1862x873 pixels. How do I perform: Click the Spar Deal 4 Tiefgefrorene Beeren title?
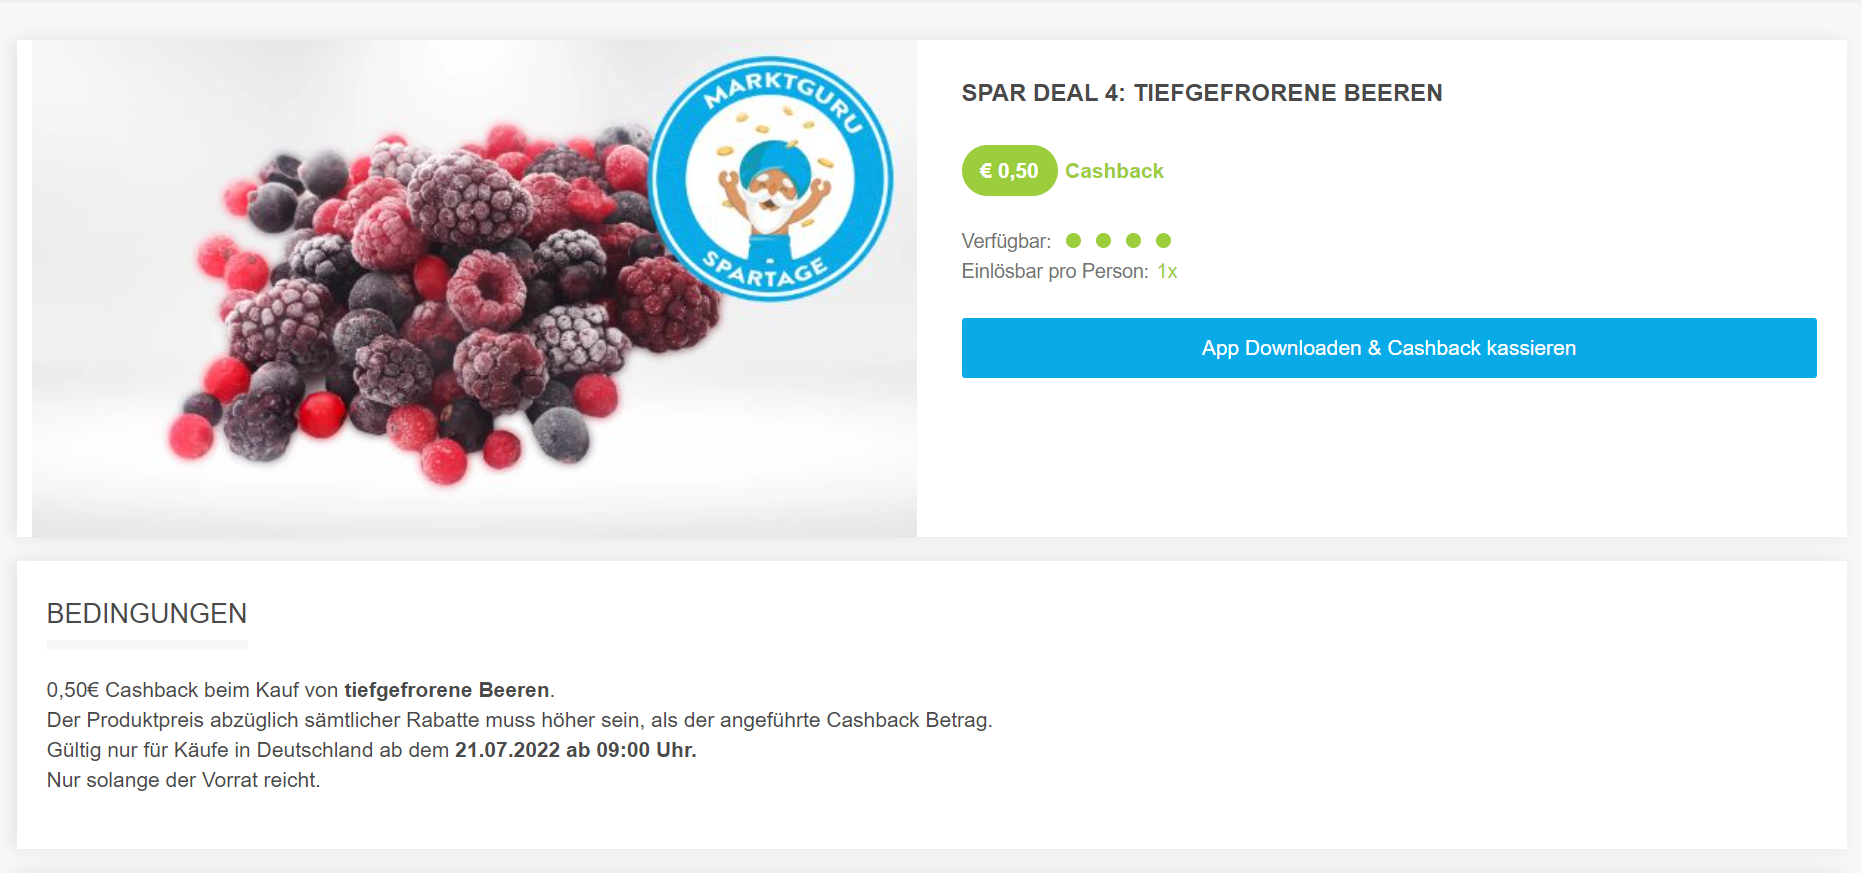click(1202, 93)
